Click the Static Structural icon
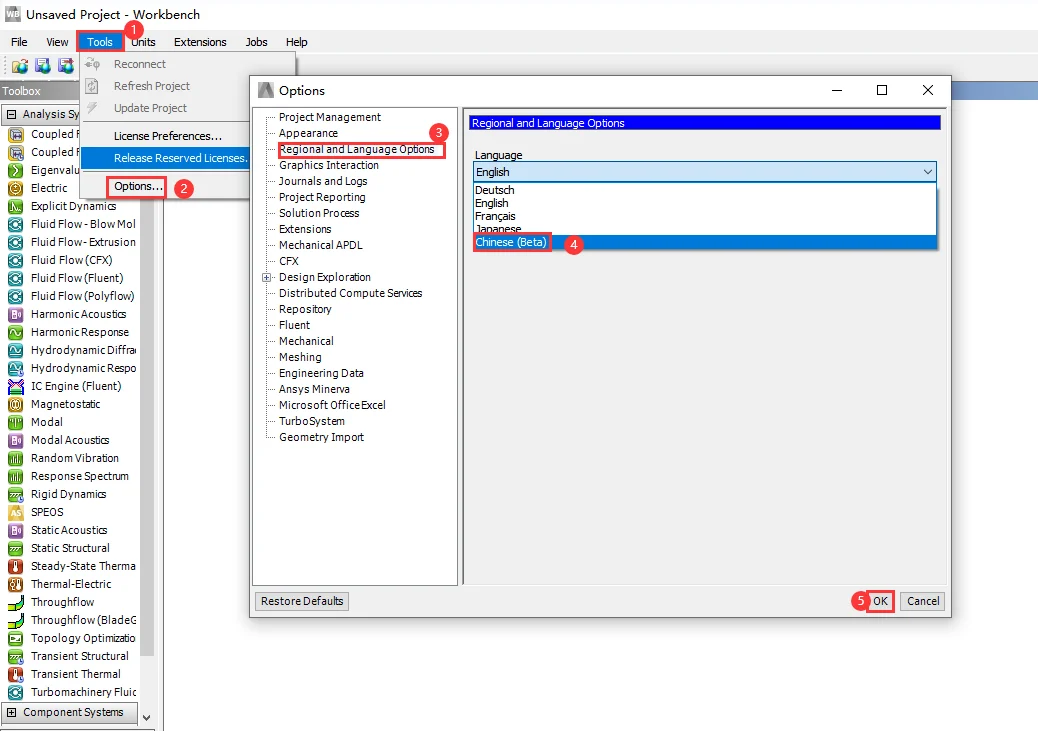Image resolution: width=1038 pixels, height=731 pixels. 15,548
